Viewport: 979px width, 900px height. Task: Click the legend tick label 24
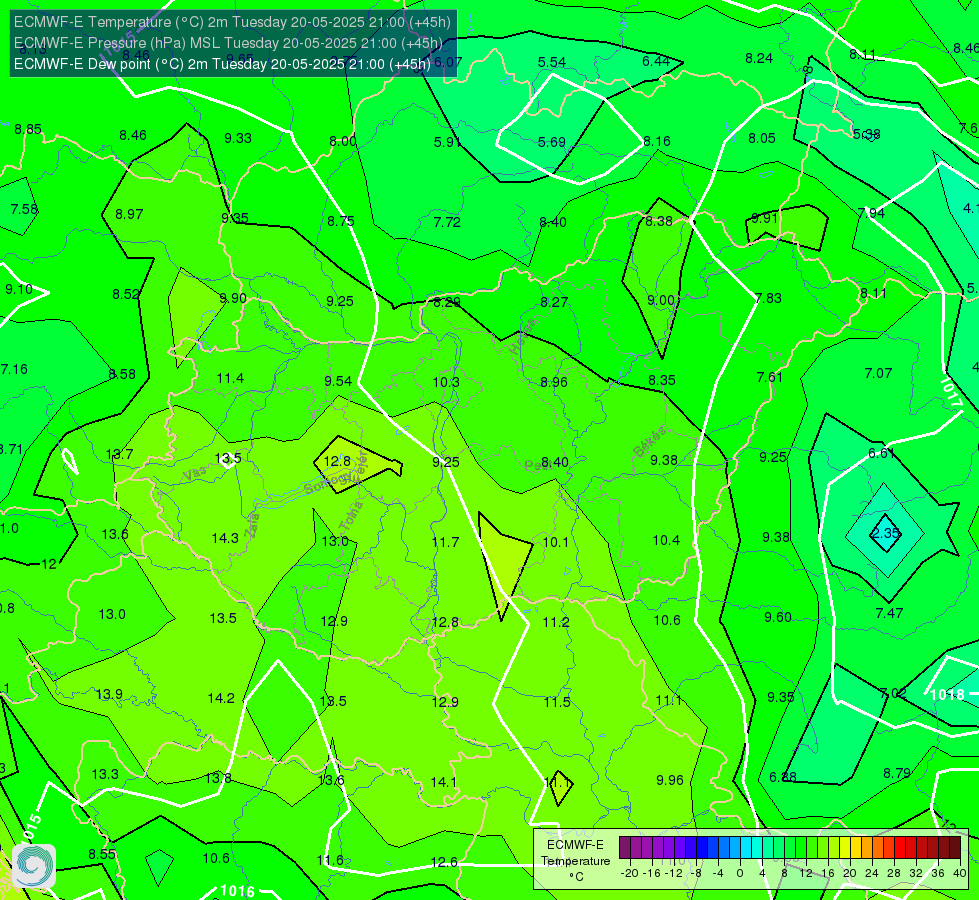click(872, 873)
